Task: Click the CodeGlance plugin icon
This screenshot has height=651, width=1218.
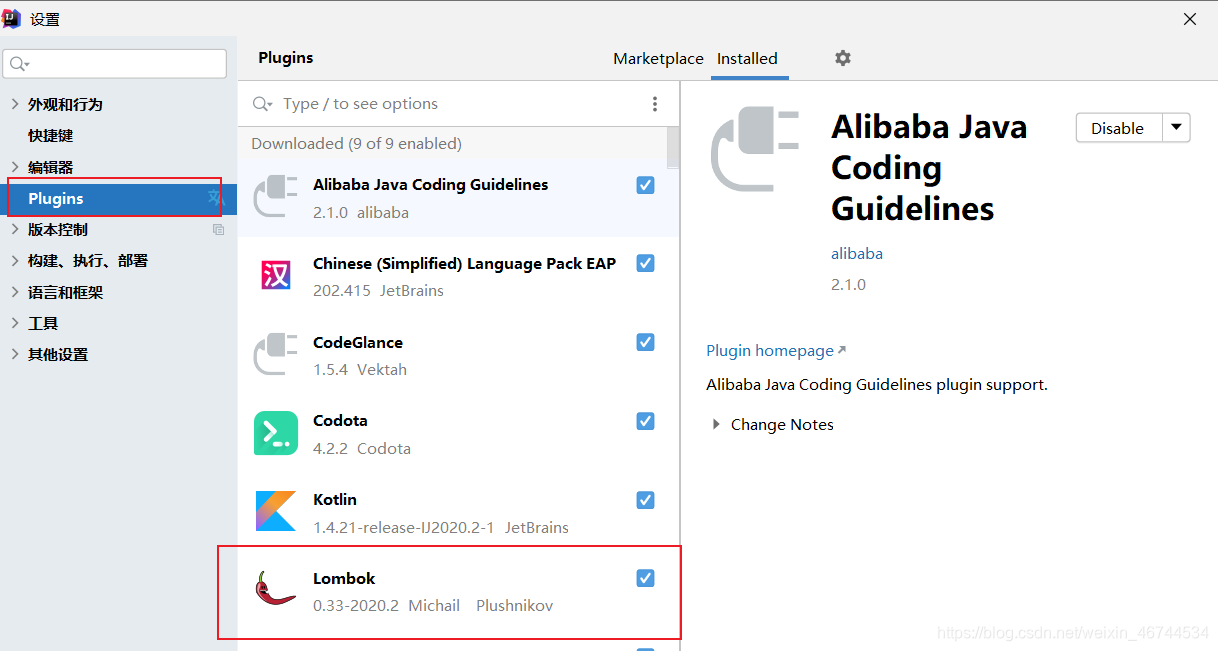Action: pyautogui.click(x=276, y=355)
